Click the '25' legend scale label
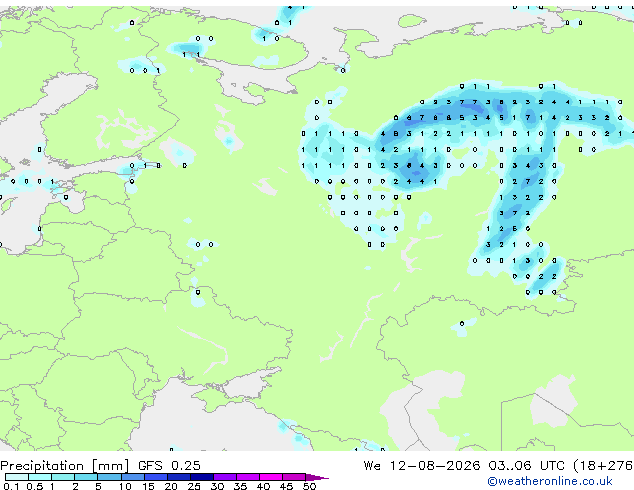 click(194, 486)
